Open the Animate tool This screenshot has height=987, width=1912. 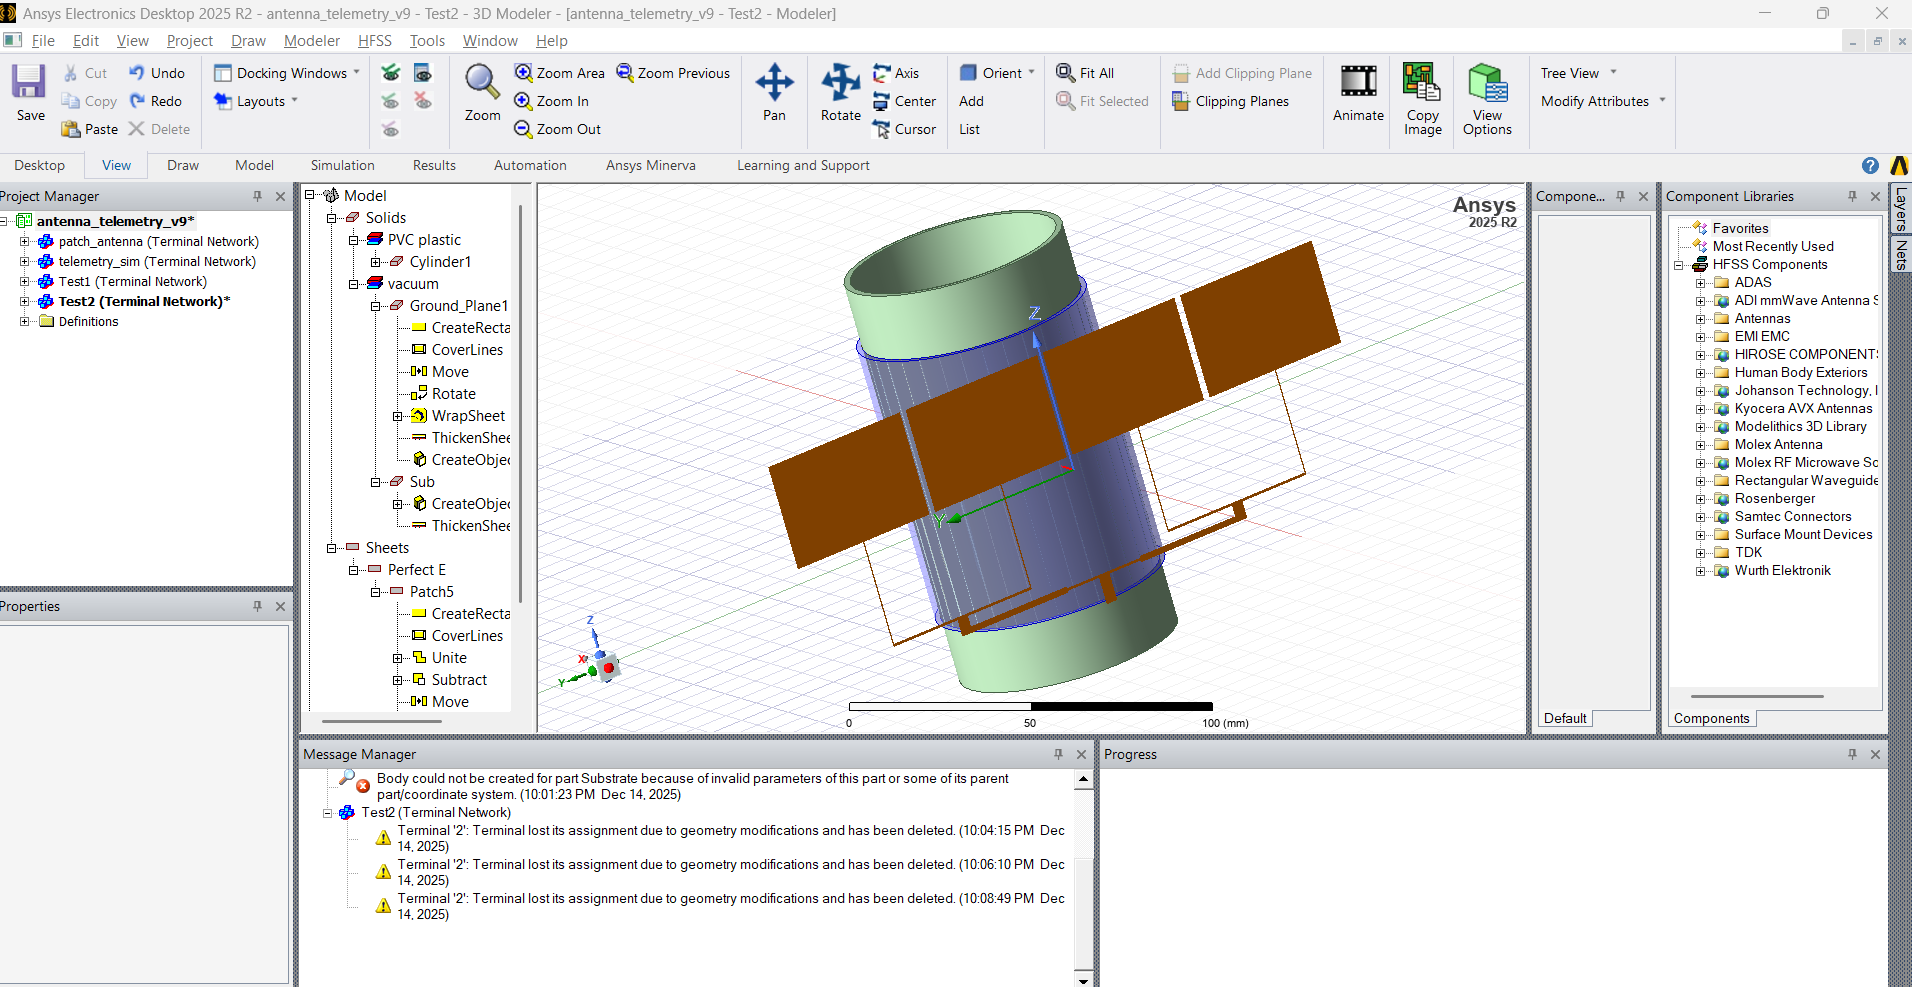click(x=1358, y=83)
